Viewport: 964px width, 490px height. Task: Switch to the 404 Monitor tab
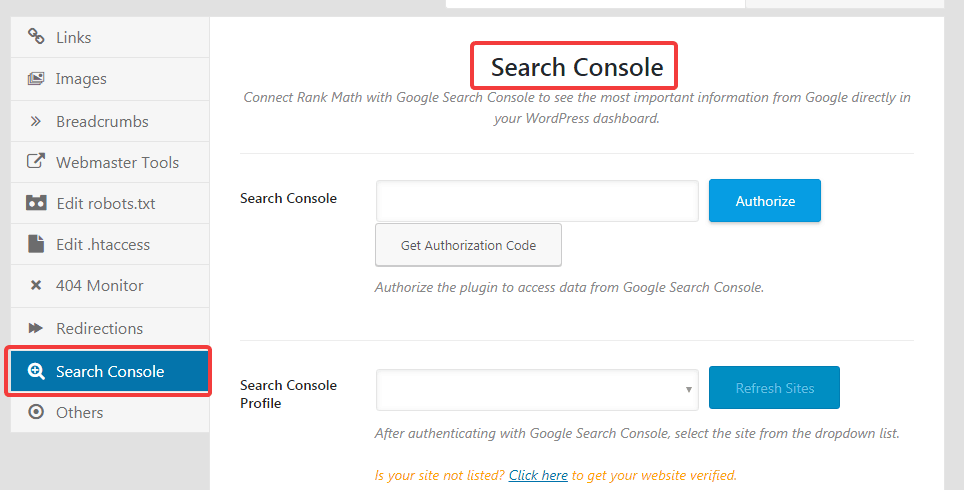[x=99, y=285]
